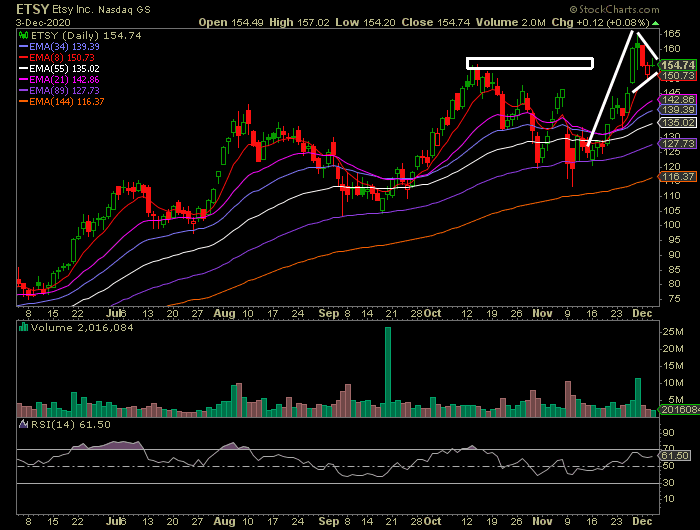Image resolution: width=700 pixels, height=530 pixels.
Task: Click the 154.74 current price tag
Action: [678, 65]
